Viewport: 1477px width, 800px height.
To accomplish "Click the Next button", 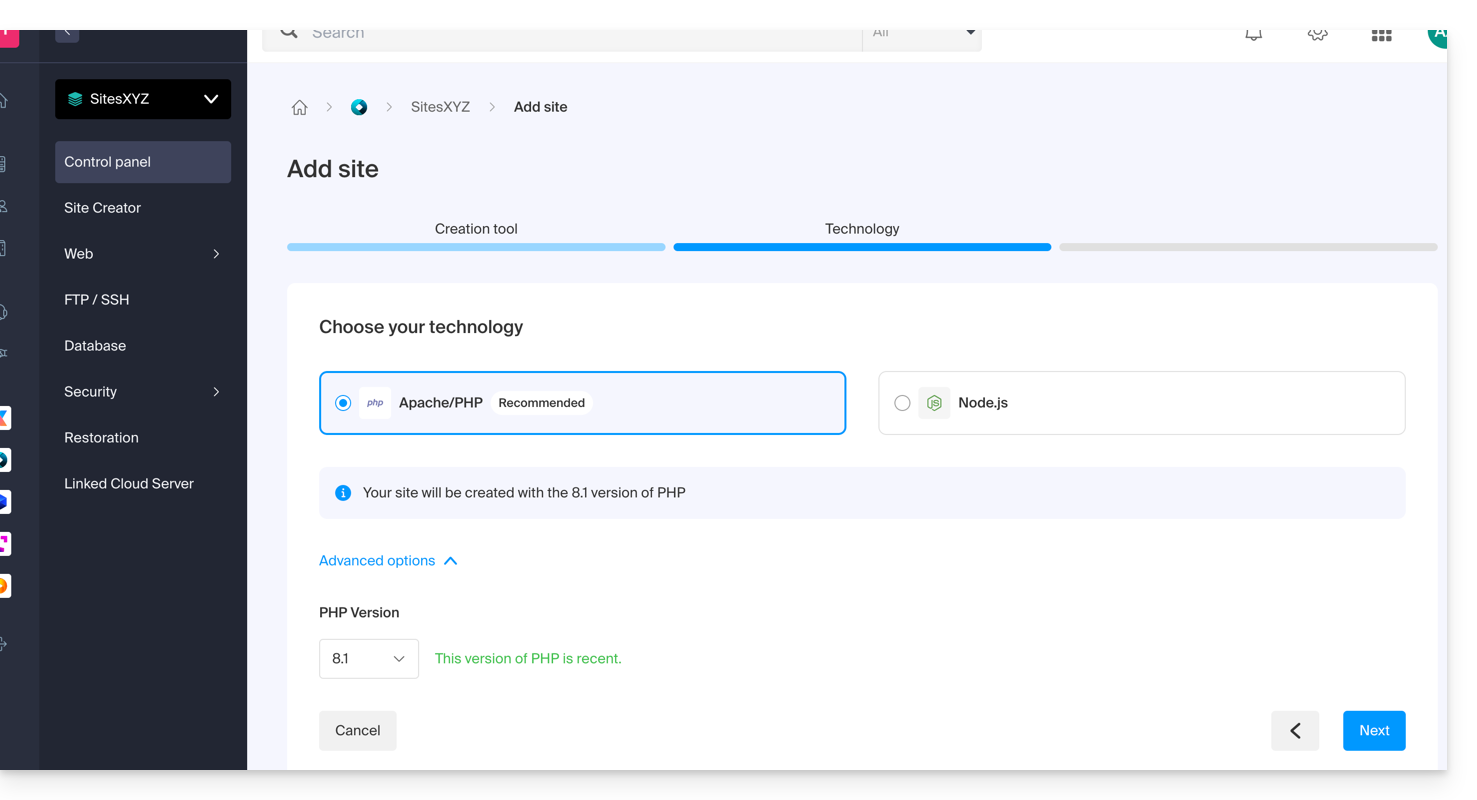I will pyautogui.click(x=1373, y=731).
